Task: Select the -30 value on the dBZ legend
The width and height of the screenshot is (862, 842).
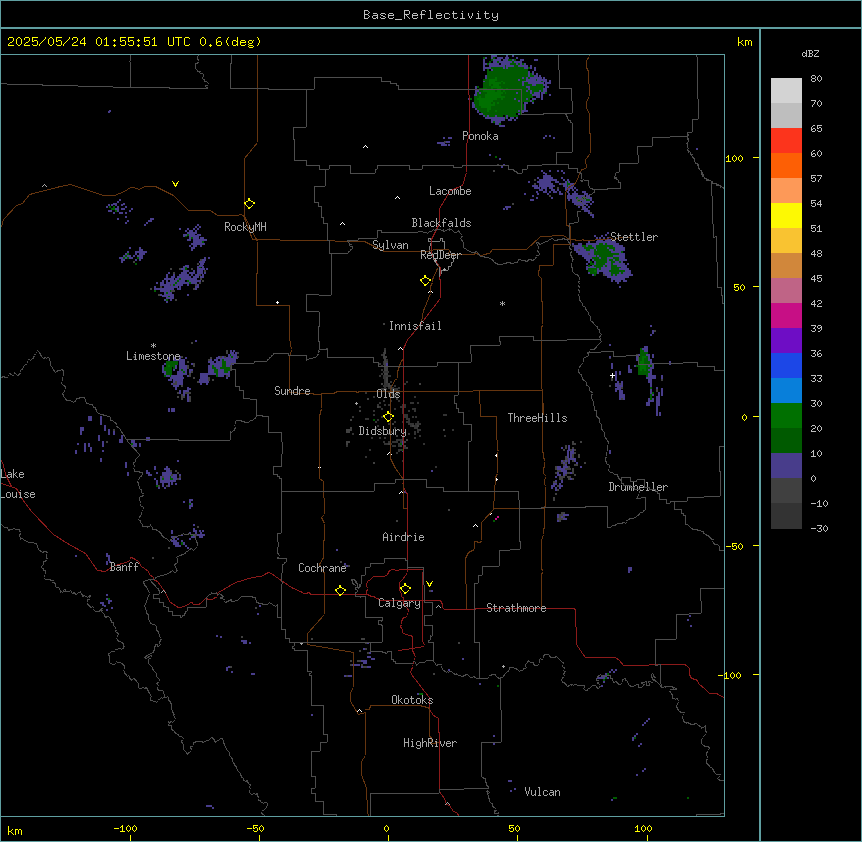Action: [819, 529]
